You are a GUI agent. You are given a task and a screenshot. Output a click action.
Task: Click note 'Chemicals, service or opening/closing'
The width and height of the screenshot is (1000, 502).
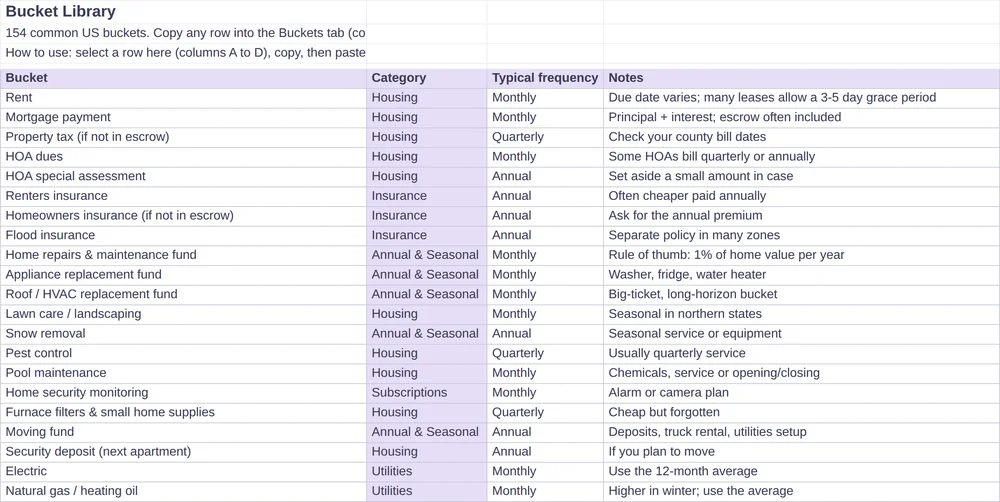point(802,373)
